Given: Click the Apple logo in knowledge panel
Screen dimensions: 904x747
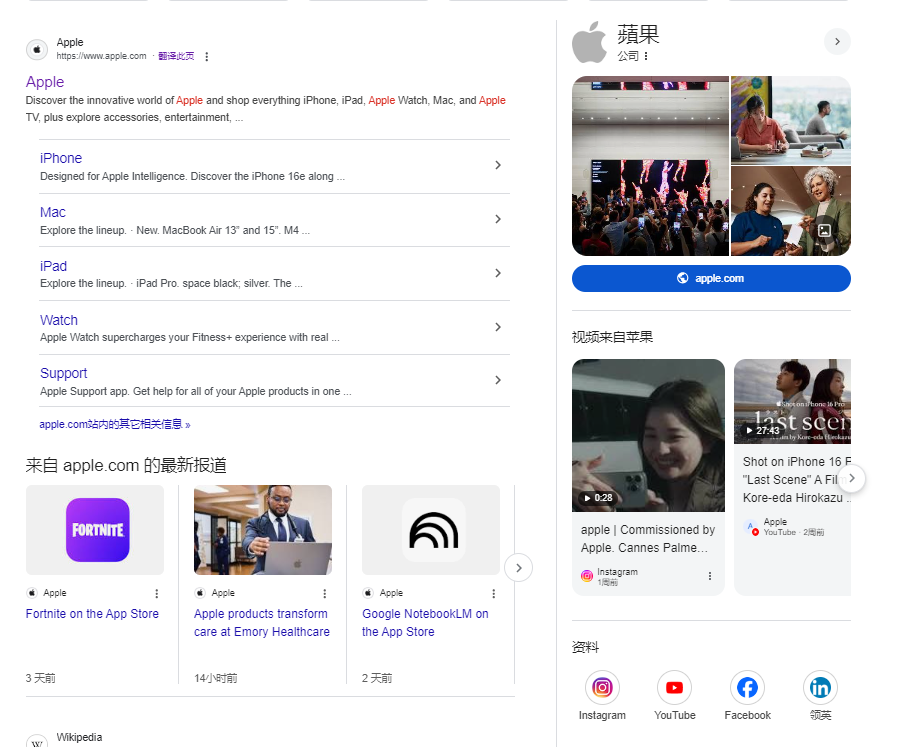Looking at the screenshot, I should click(589, 42).
